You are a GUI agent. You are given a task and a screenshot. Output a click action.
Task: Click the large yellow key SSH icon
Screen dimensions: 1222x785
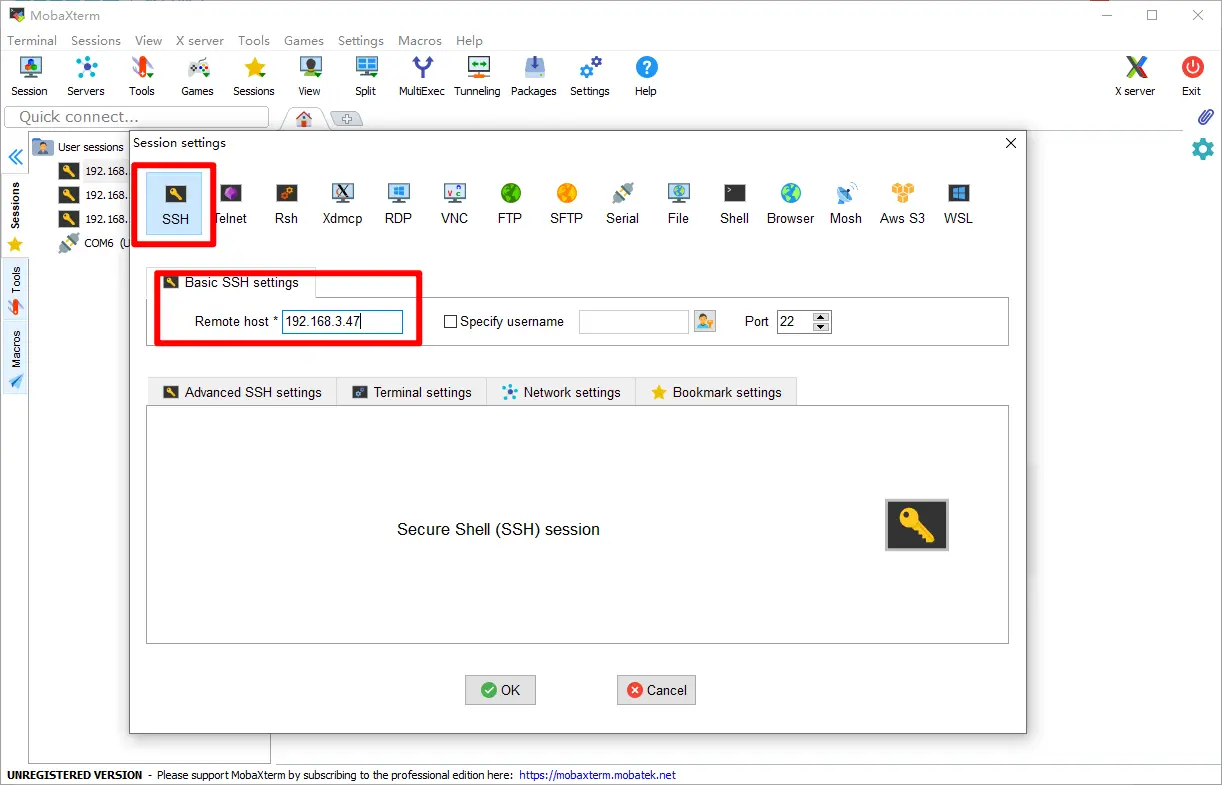coord(917,525)
